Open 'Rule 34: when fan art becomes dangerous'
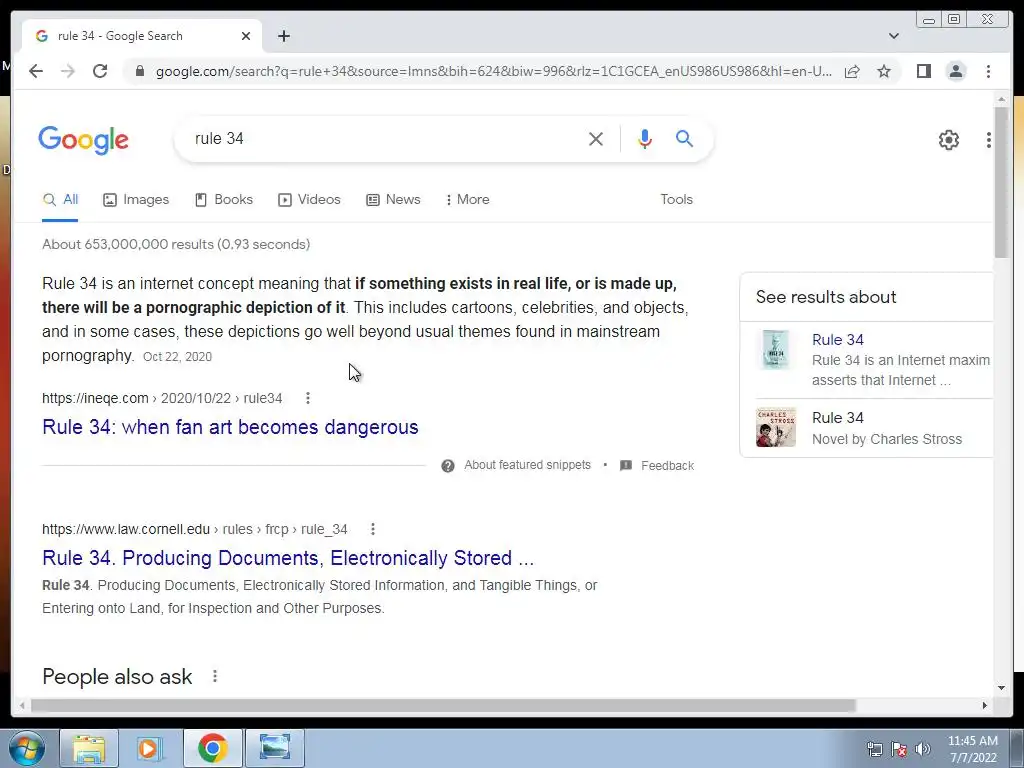 click(230, 427)
